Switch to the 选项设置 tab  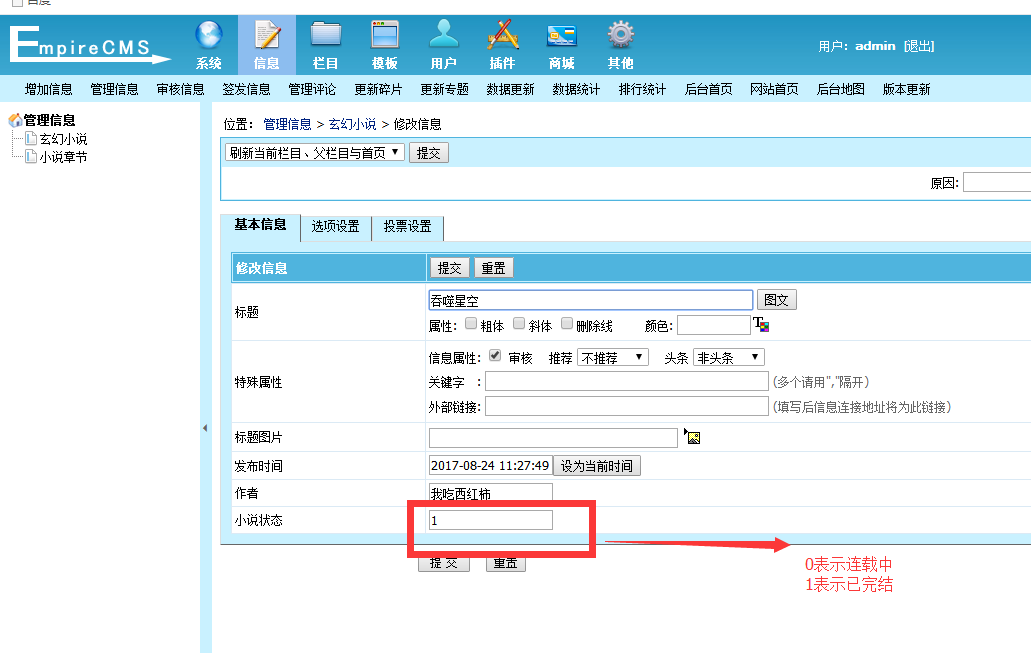click(x=335, y=227)
